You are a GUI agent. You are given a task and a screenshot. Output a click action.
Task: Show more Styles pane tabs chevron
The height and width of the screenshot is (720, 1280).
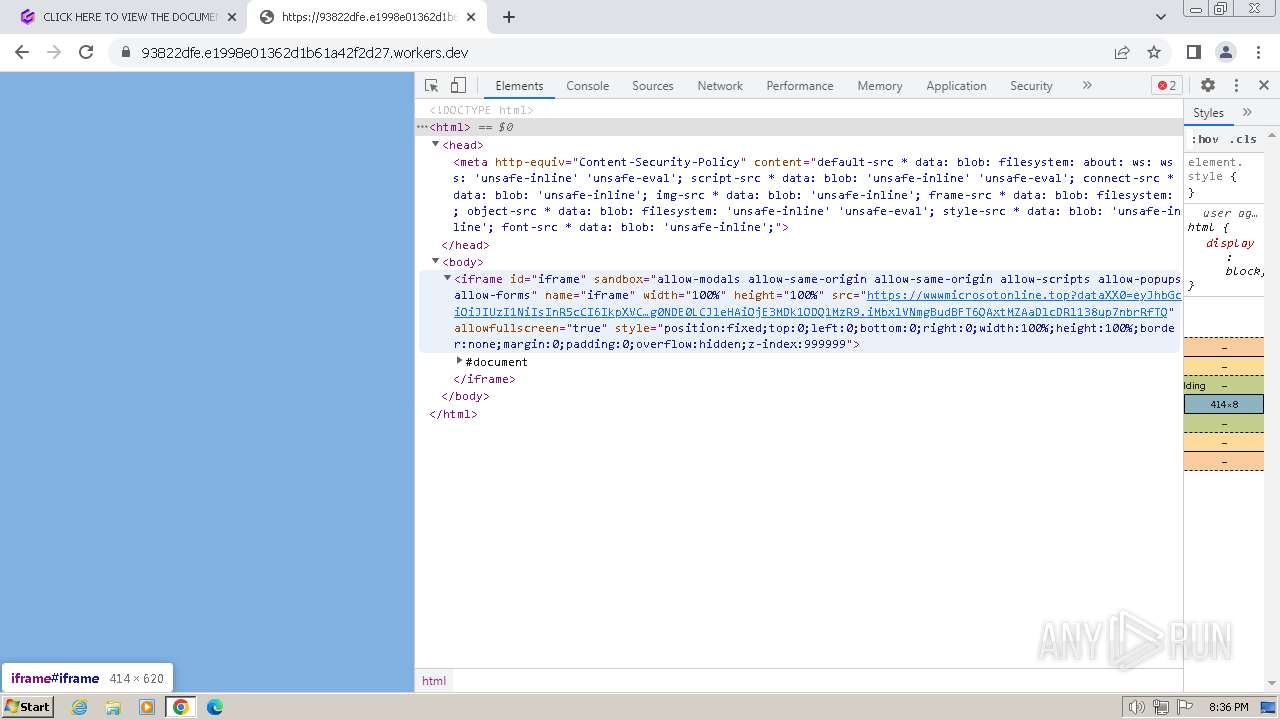pyautogui.click(x=1247, y=113)
